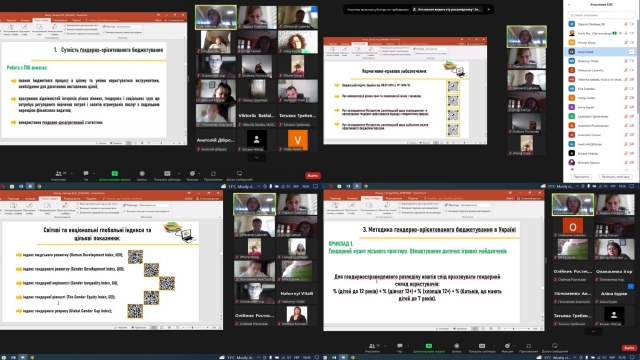Toggle Use Presenter View checkbox in bottom-right PowerPoint ribbon
Screen dimensions: 640x360
pos(446,211)
